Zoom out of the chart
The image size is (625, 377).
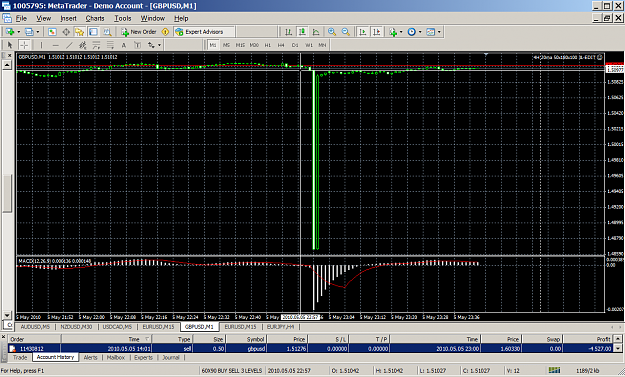pos(346,32)
